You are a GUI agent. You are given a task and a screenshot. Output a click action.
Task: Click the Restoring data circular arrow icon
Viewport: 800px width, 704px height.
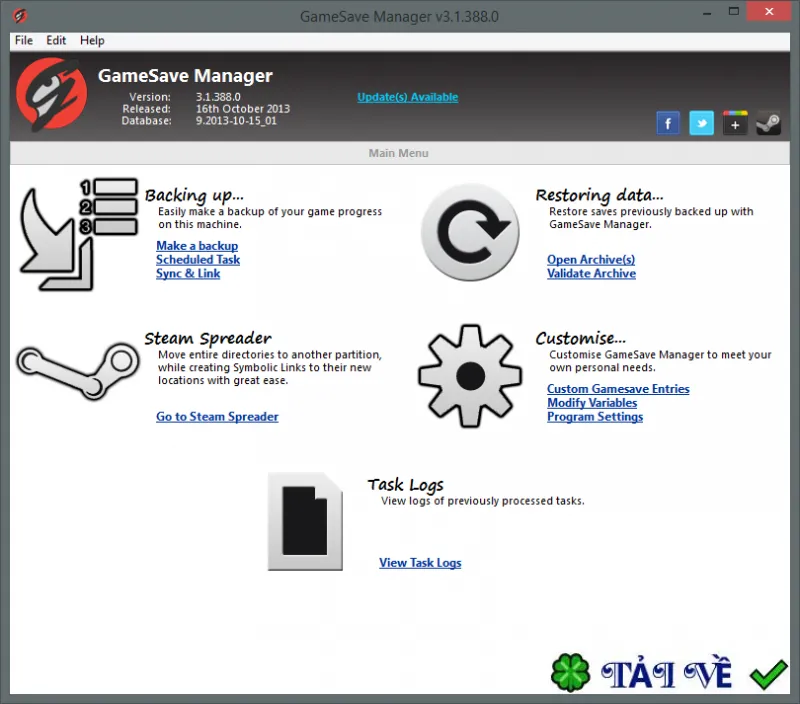[x=470, y=232]
